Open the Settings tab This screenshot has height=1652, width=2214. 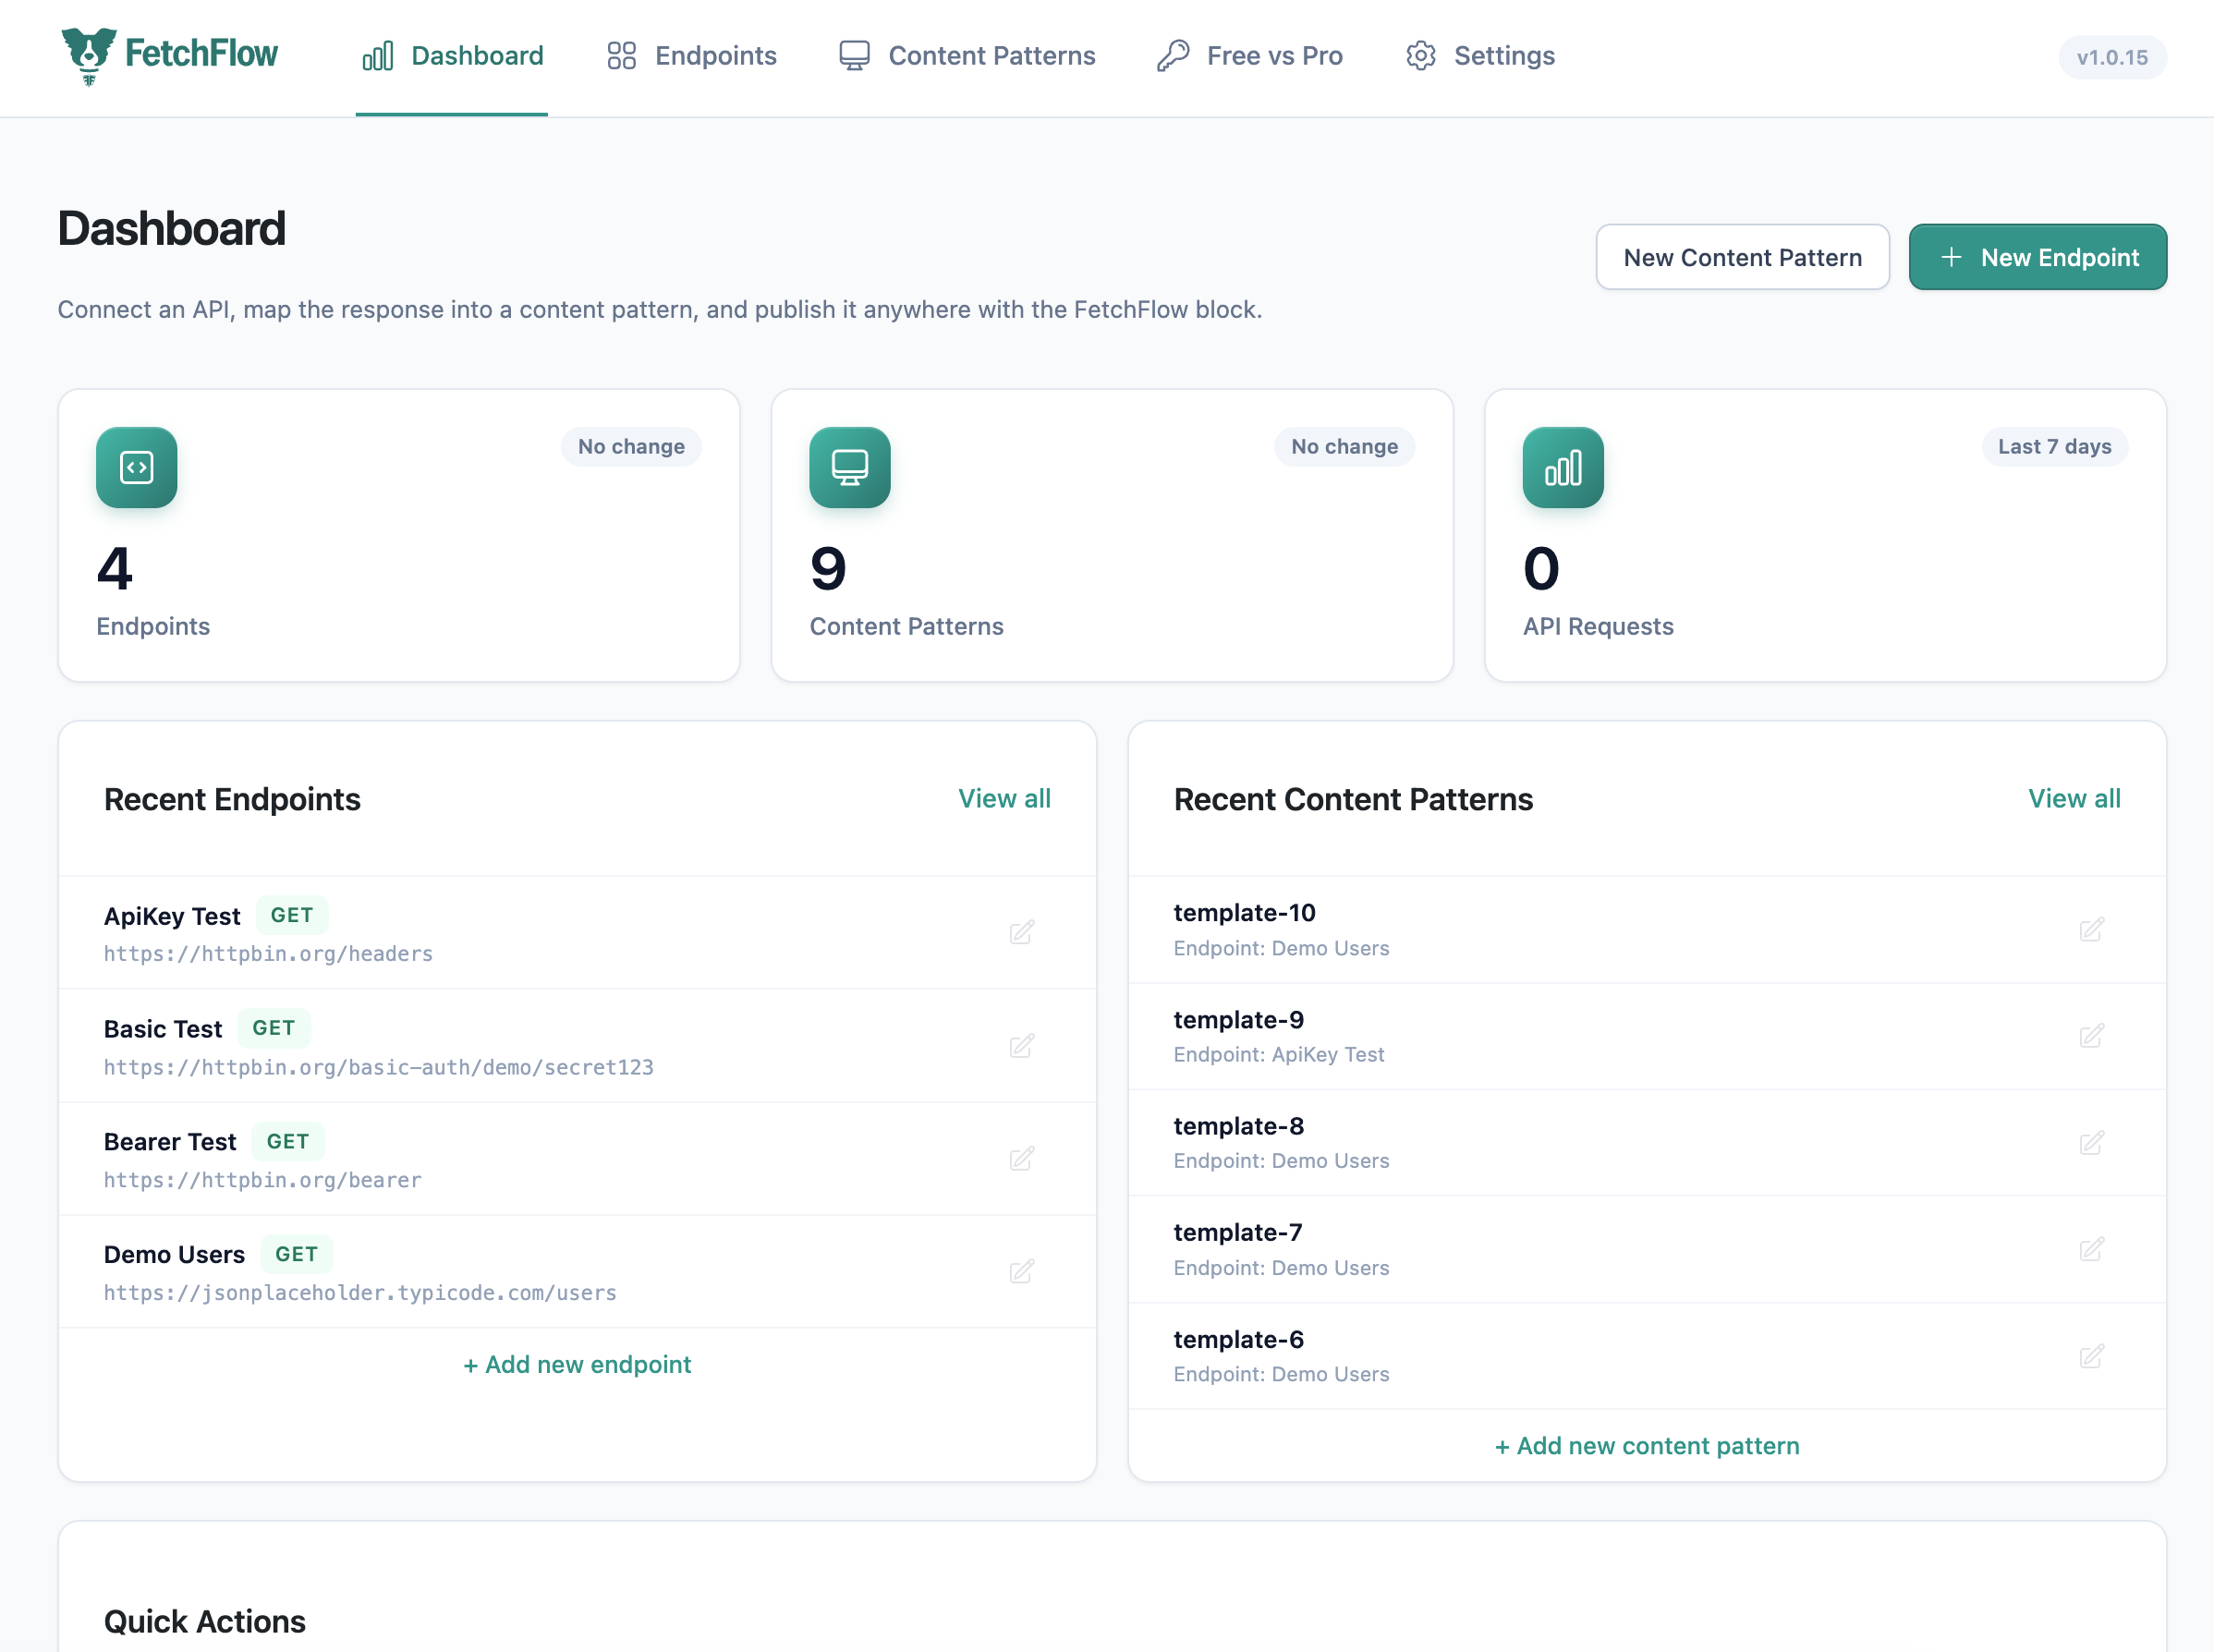pos(1480,57)
